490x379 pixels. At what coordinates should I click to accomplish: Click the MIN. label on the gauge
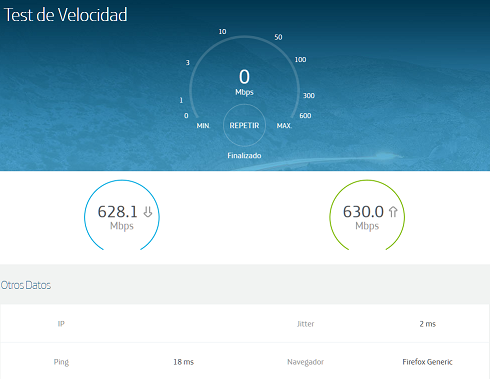(203, 126)
